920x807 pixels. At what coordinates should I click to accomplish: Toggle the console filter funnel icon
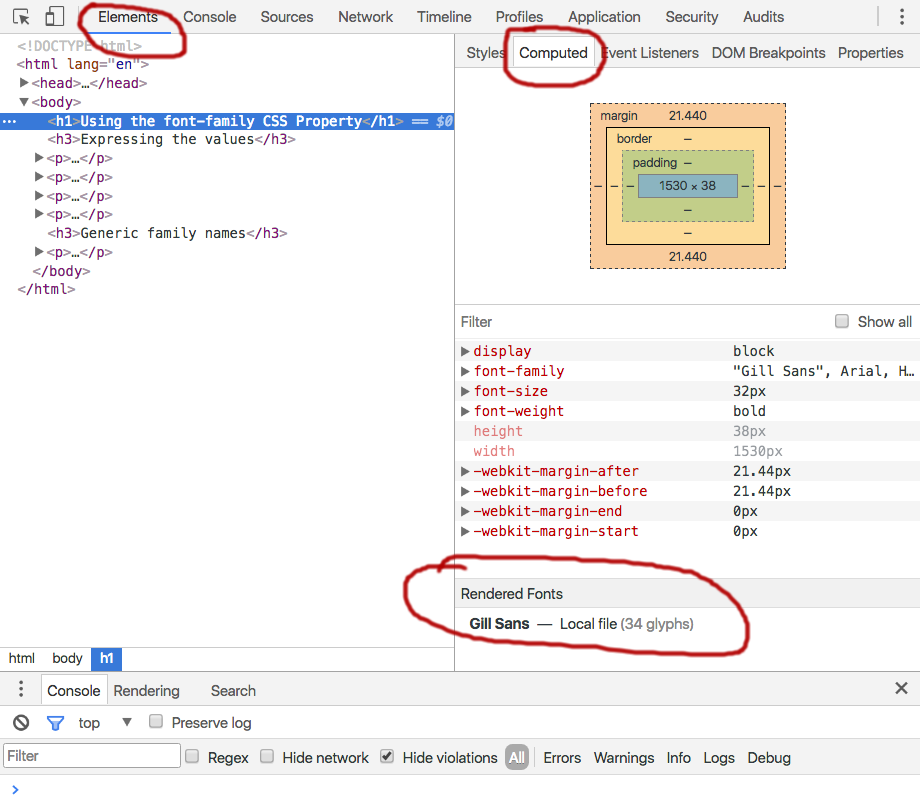coord(55,722)
